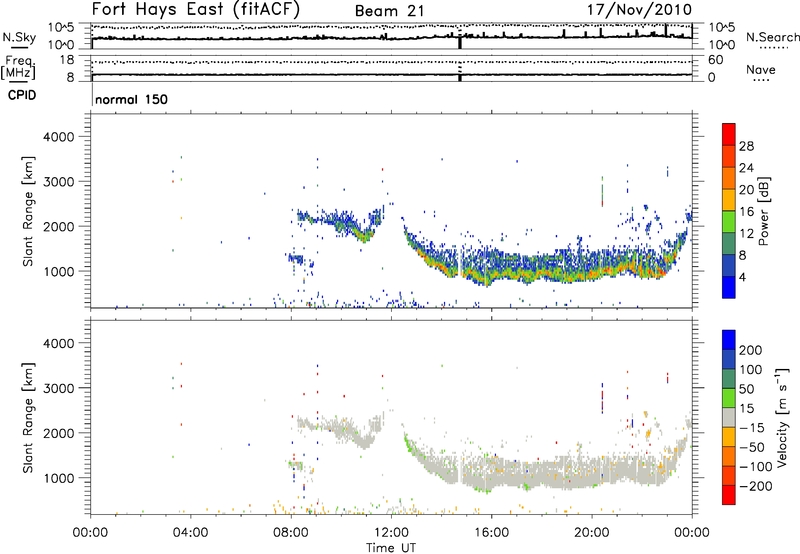This screenshot has height=554, width=800.
Task: Click the '-50' label on velocity color bar
Action: coord(751,448)
